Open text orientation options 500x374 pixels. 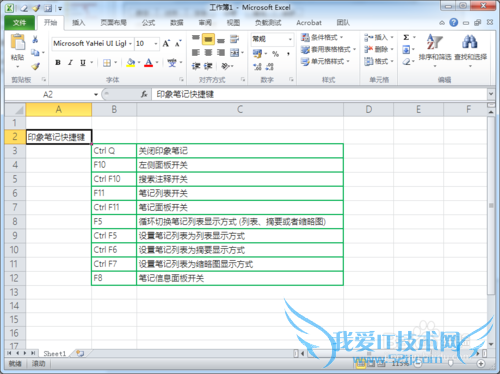pyautogui.click(x=227, y=66)
